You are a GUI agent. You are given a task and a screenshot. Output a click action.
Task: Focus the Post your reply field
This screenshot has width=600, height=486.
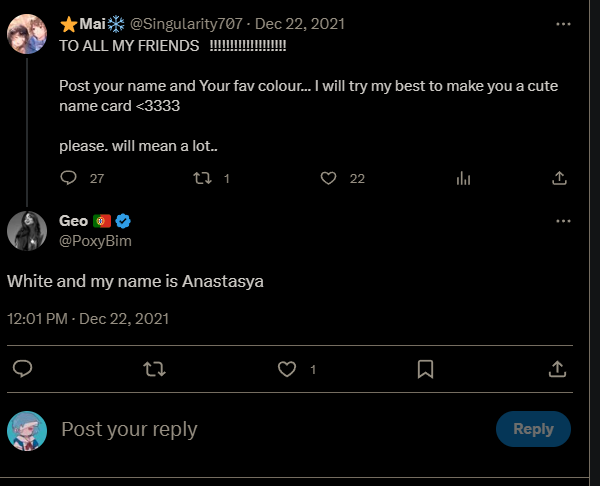point(276,429)
